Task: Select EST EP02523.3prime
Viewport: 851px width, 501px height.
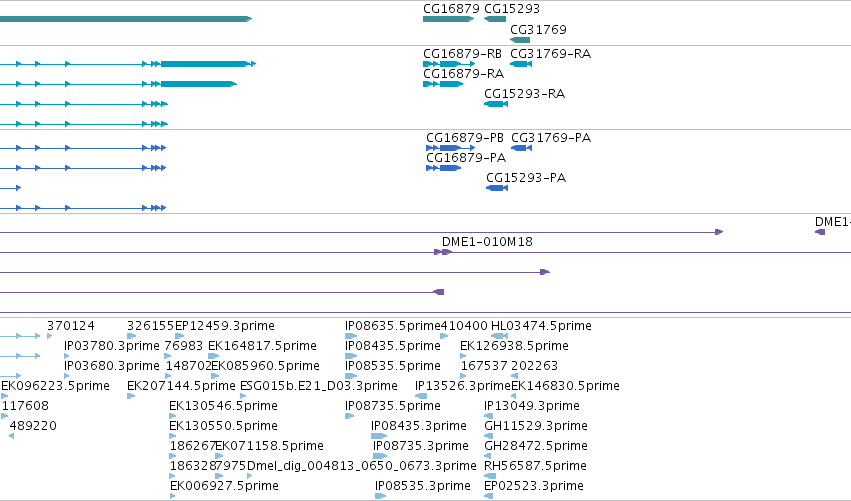Action: tap(534, 487)
